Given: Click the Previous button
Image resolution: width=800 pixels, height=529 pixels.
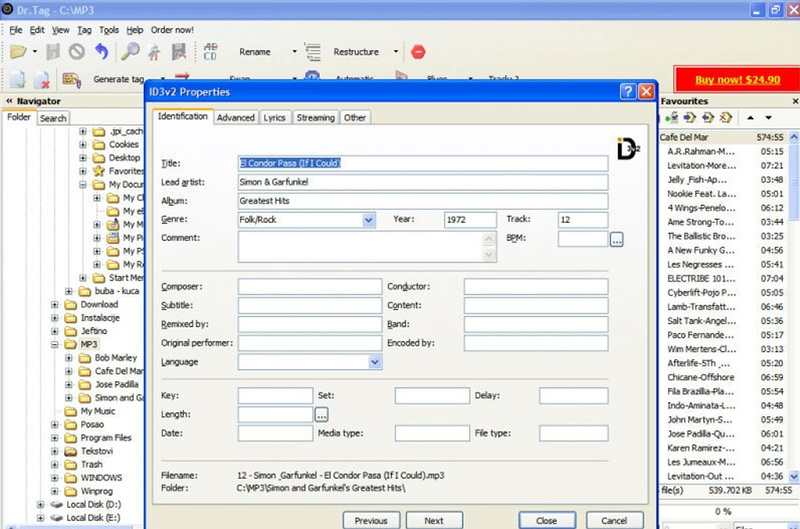Looking at the screenshot, I should coord(371,520).
